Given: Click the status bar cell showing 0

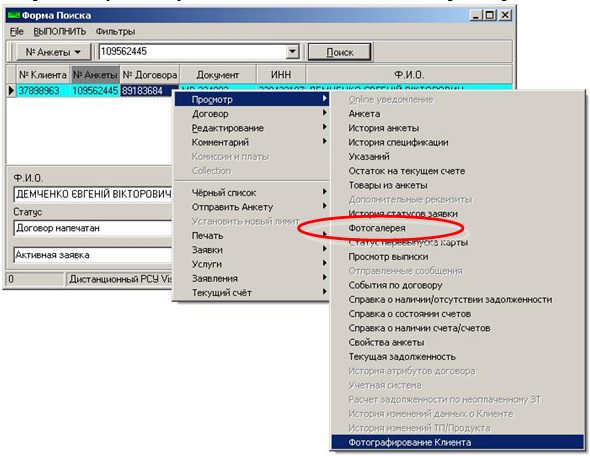Looking at the screenshot, I should click(x=35, y=279).
